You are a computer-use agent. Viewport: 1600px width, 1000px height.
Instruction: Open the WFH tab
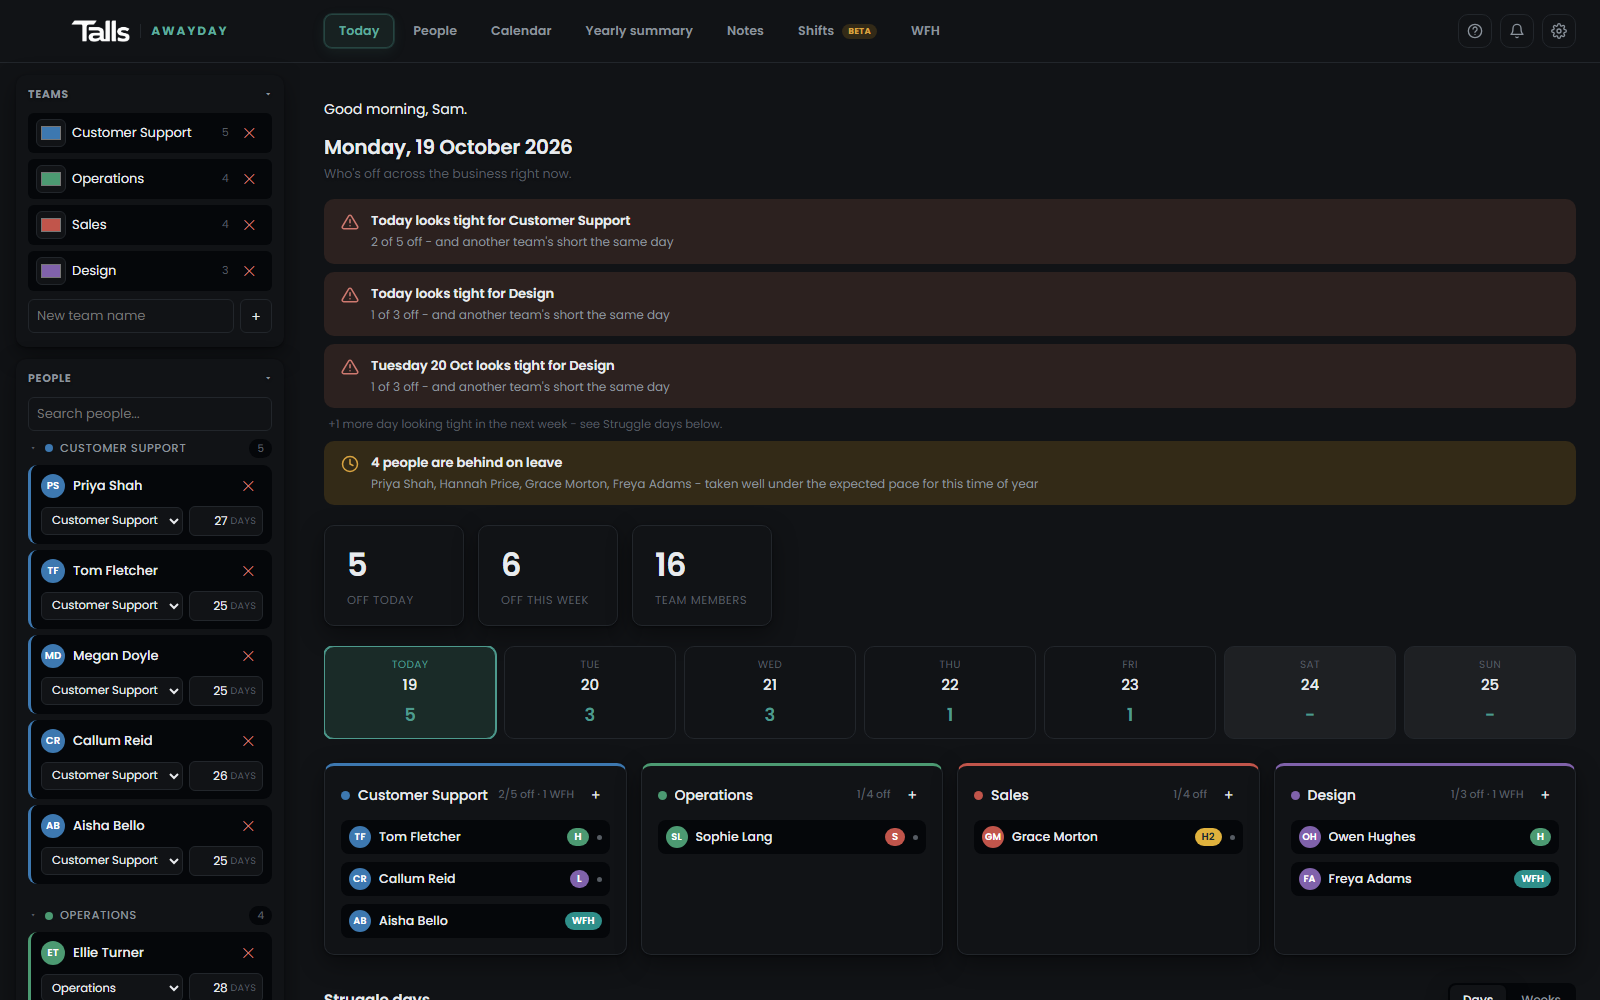click(x=925, y=31)
